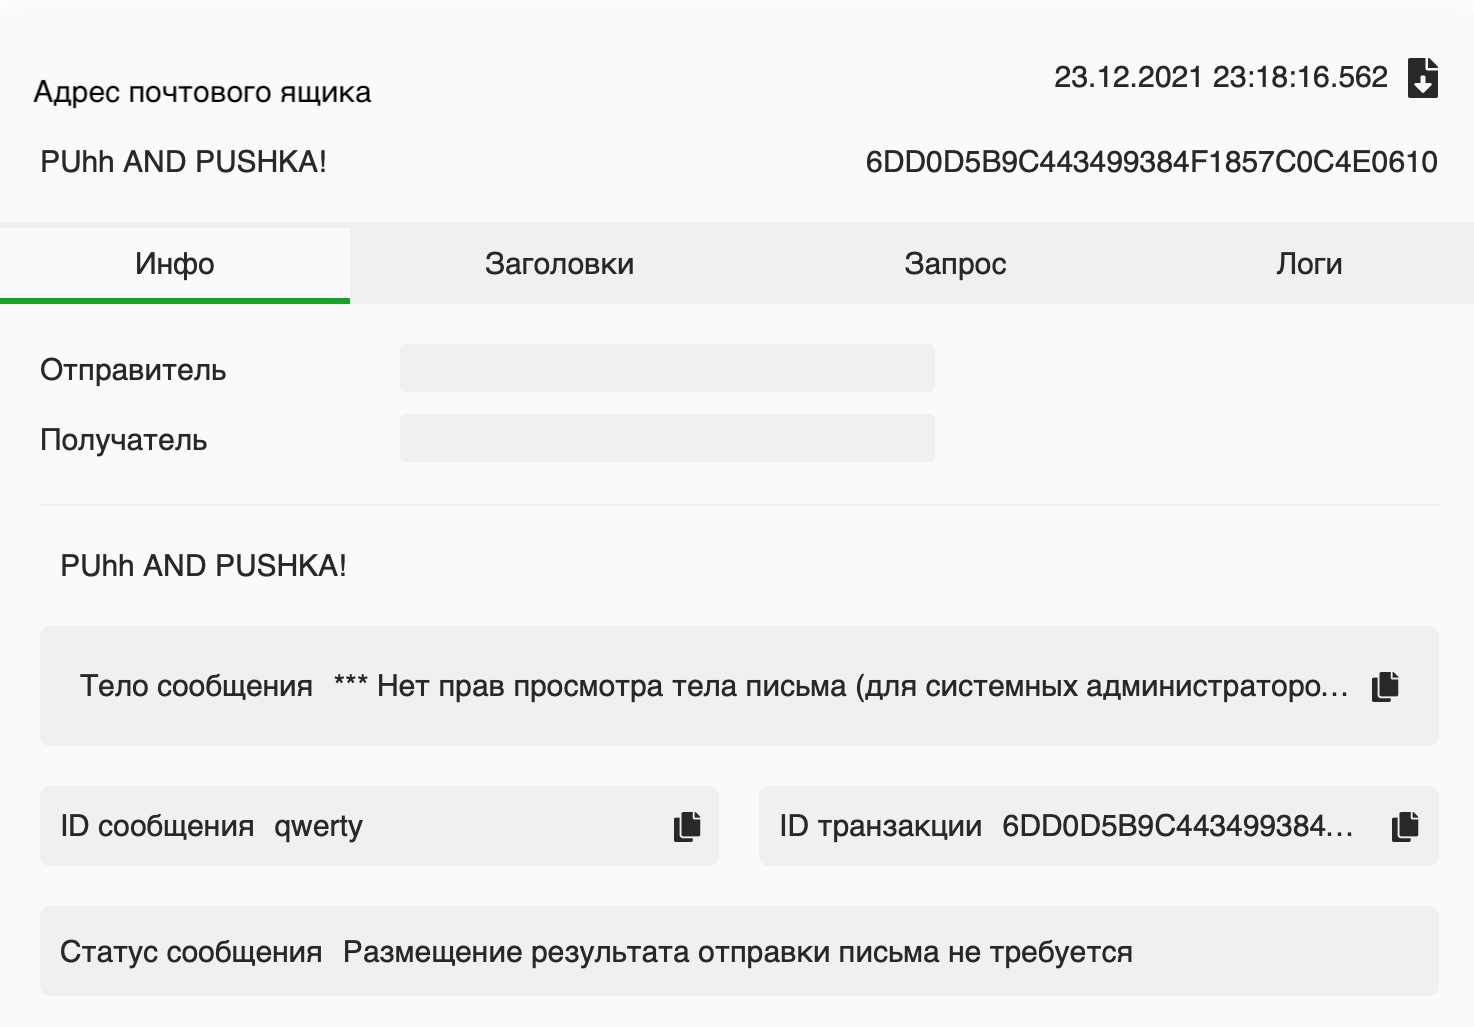
Task: Open the Запрос tab
Action: (x=956, y=263)
